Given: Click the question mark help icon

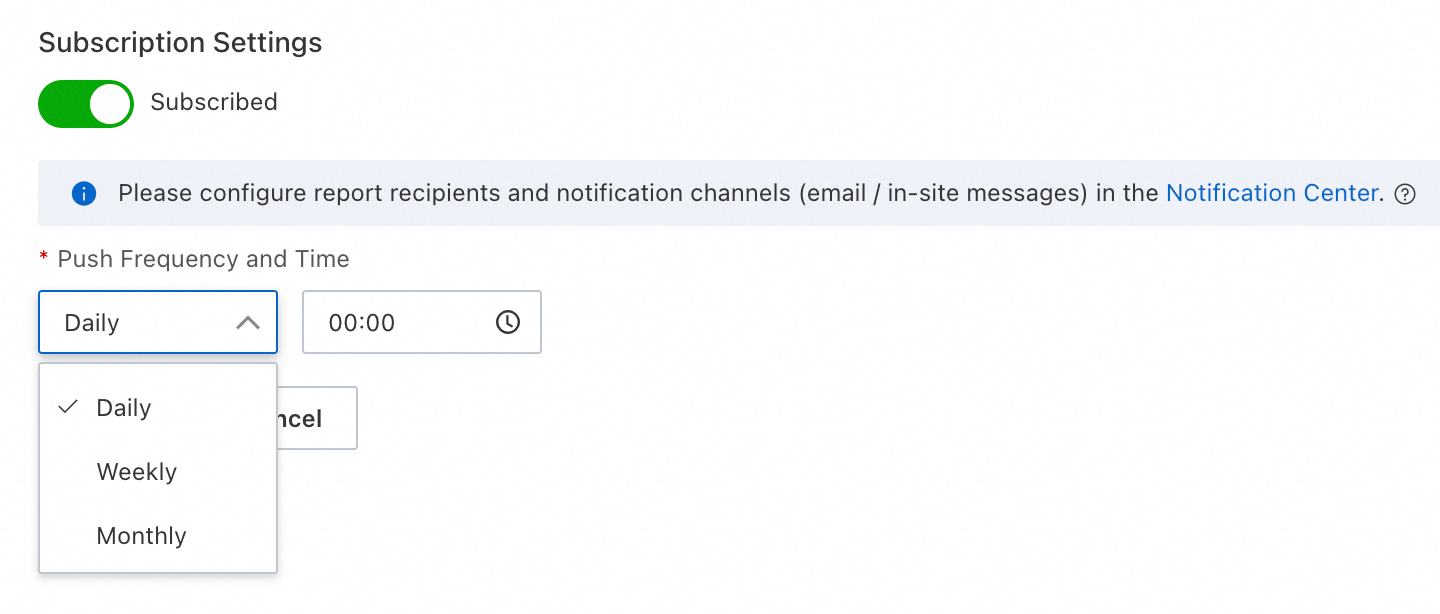Looking at the screenshot, I should (1405, 194).
